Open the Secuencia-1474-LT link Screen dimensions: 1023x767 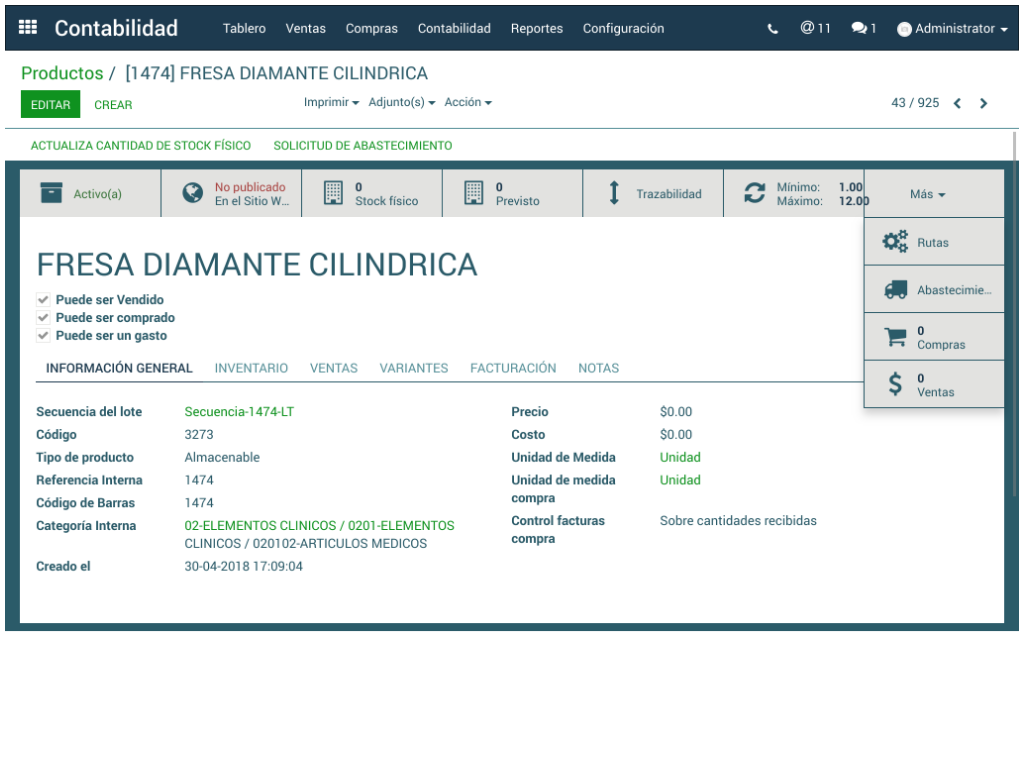pos(239,412)
